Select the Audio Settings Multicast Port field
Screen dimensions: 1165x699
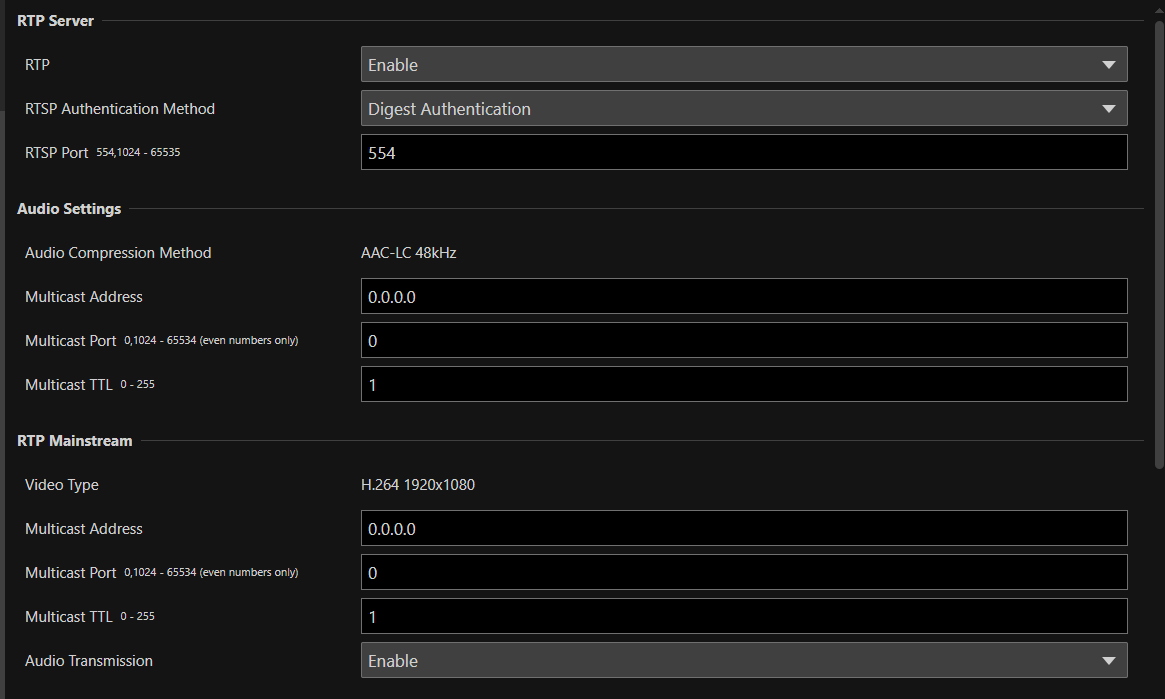click(x=744, y=340)
